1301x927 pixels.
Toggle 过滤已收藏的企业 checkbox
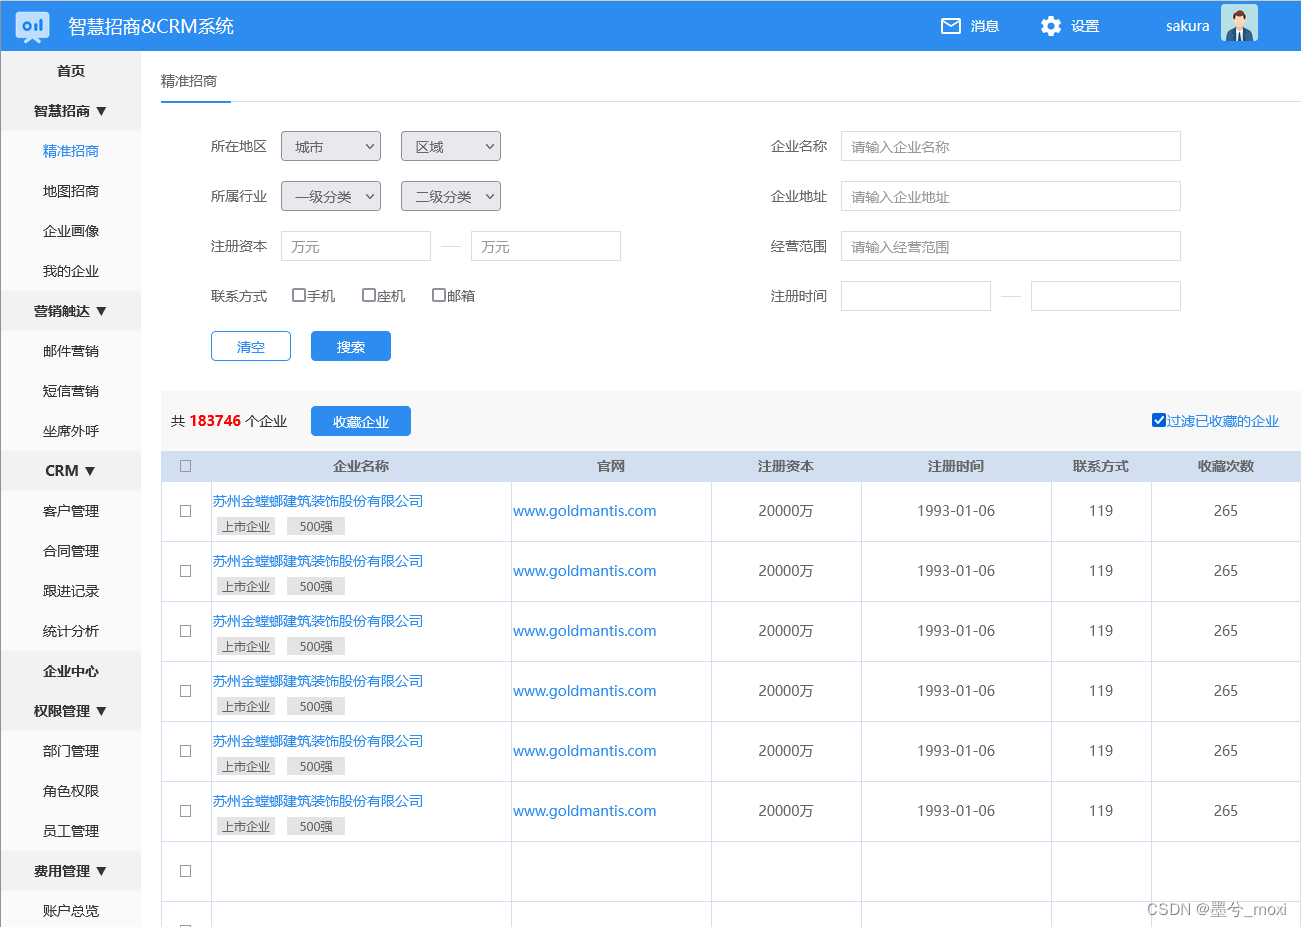click(x=1158, y=420)
